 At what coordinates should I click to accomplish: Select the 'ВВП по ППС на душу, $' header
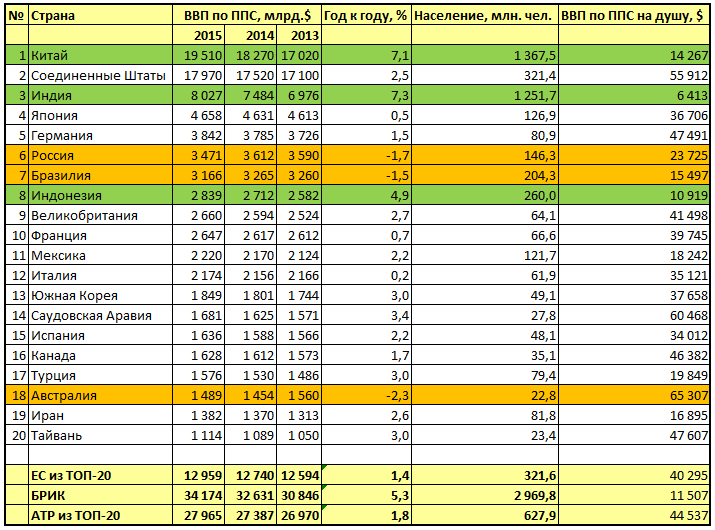click(x=634, y=15)
